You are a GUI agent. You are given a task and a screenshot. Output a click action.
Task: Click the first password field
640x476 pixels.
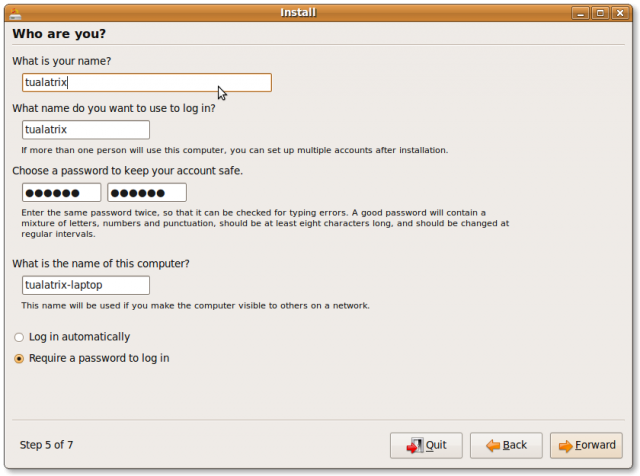point(61,192)
